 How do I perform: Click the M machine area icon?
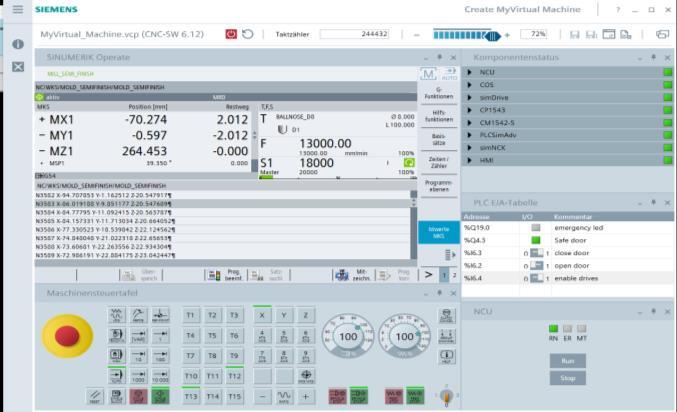coord(428,74)
